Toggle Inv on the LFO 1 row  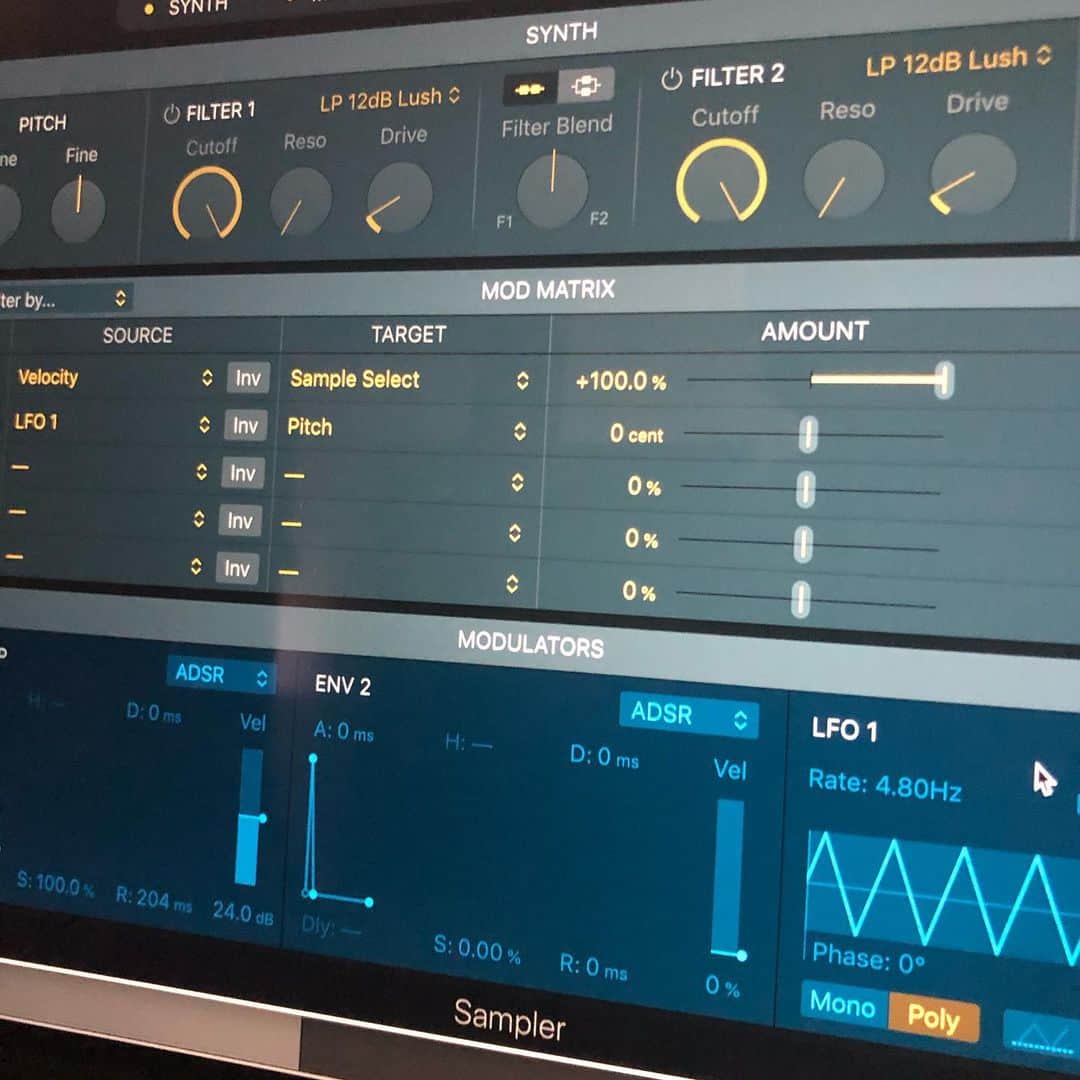(x=245, y=426)
